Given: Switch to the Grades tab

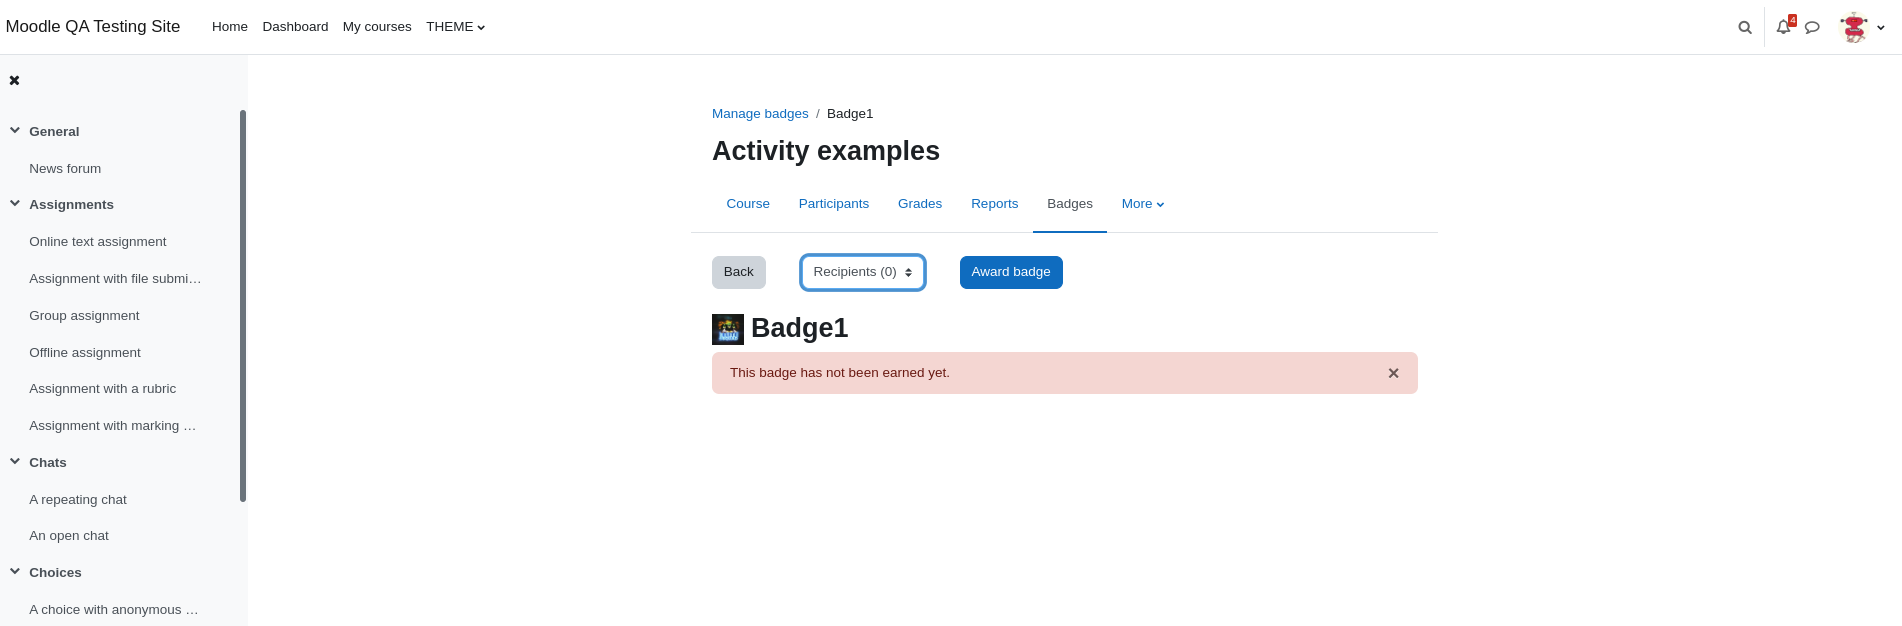Looking at the screenshot, I should tap(920, 204).
